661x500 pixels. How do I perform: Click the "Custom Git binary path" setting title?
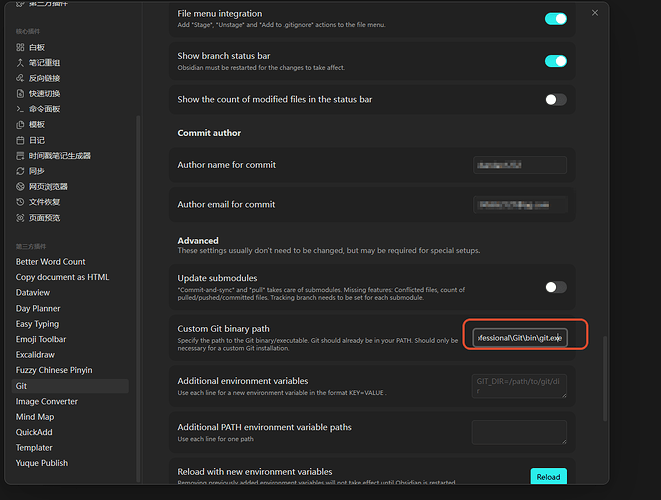223,328
